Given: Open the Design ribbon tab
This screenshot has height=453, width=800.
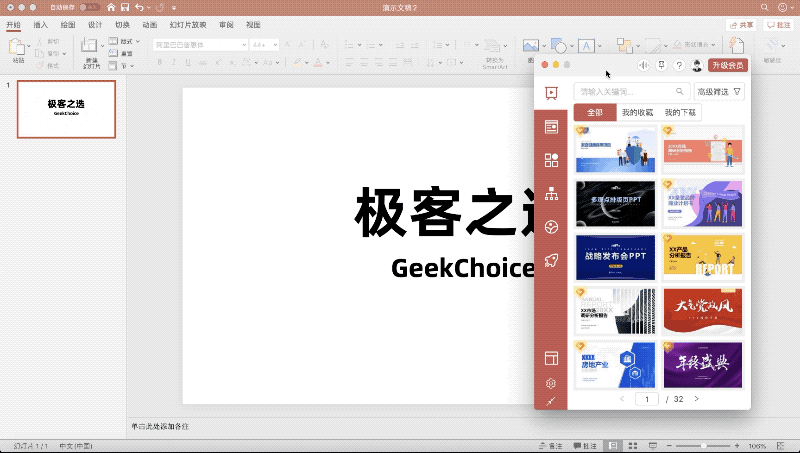Looking at the screenshot, I should click(x=95, y=24).
